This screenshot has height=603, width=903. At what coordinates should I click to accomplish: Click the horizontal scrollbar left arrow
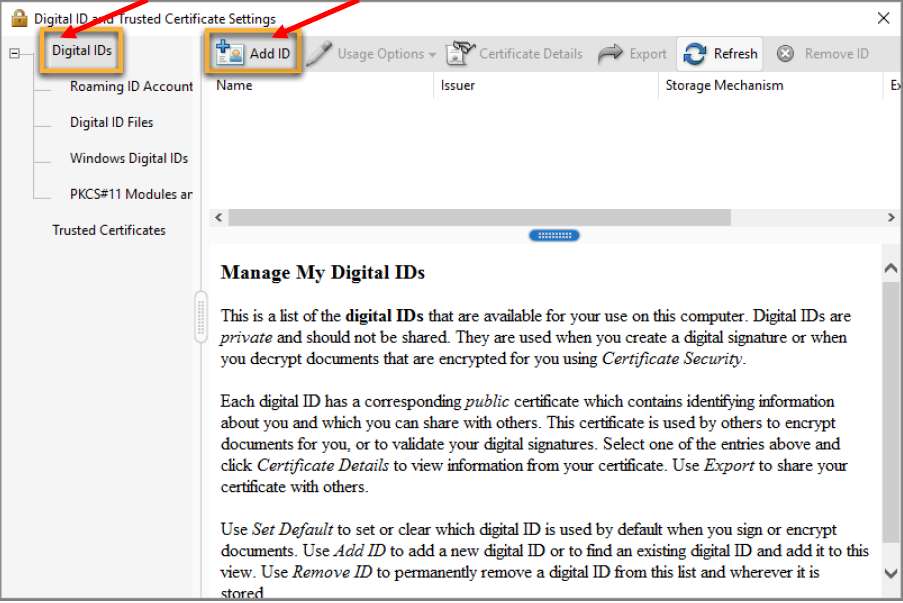coord(218,217)
